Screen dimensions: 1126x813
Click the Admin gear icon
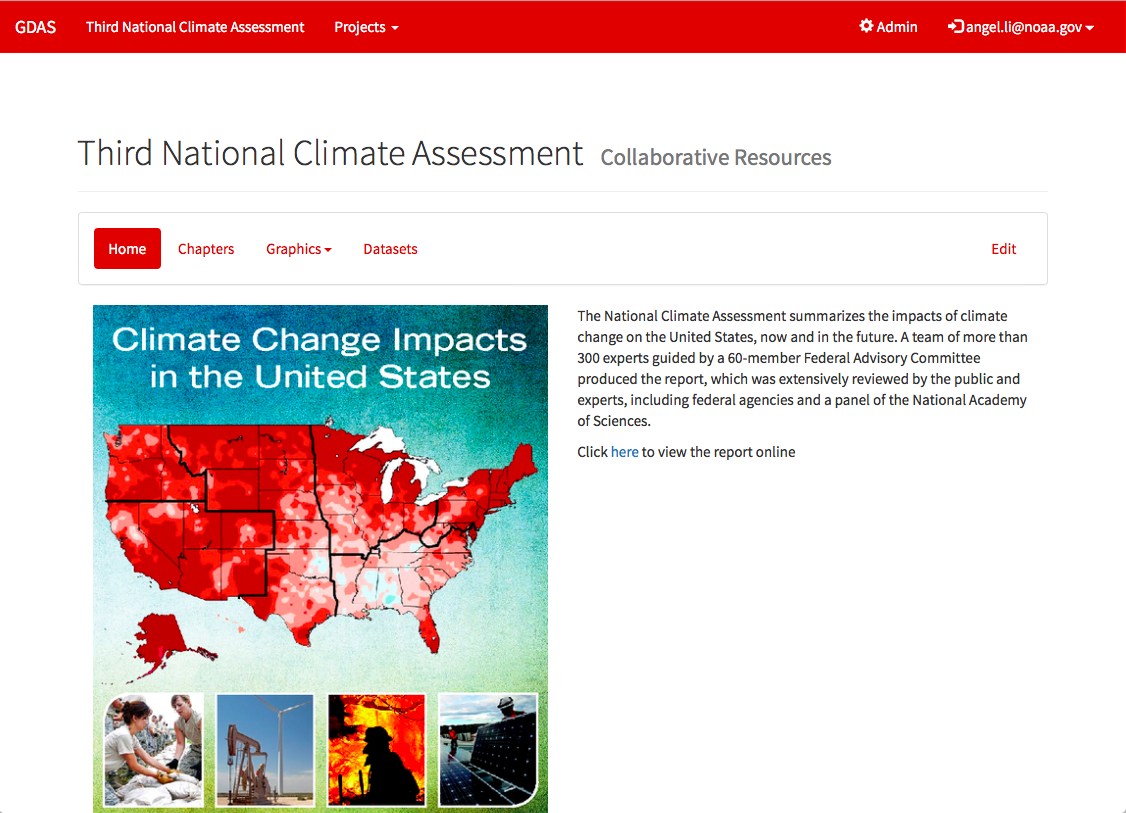point(866,27)
